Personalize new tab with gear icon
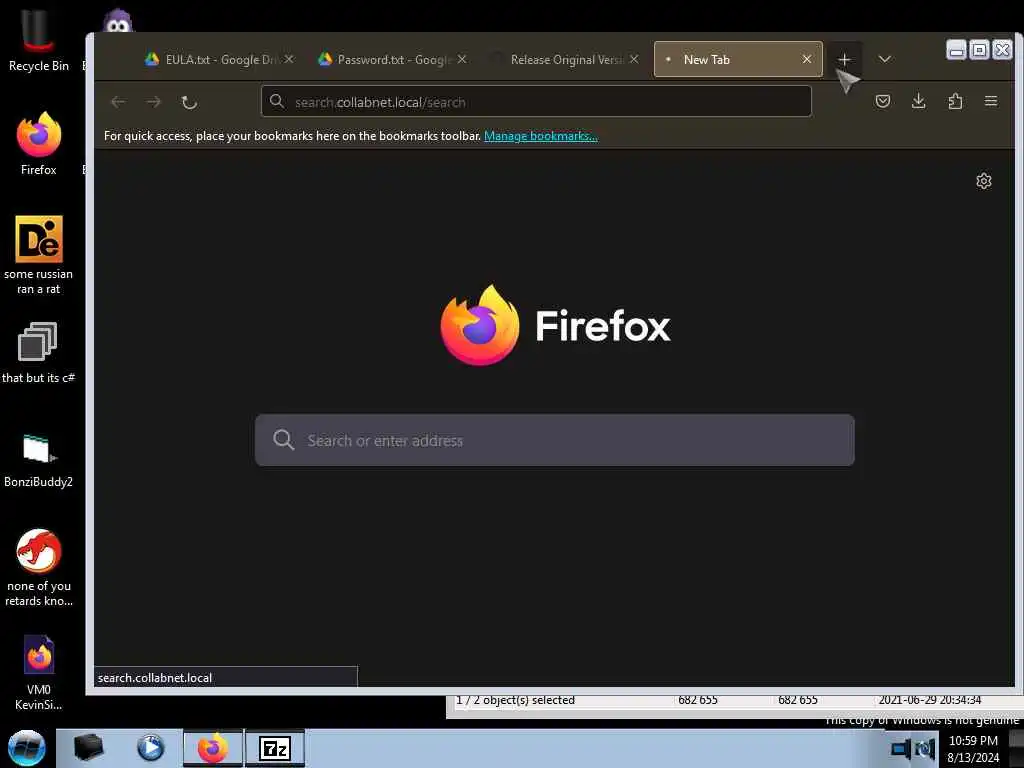The width and height of the screenshot is (1024, 768). (x=984, y=181)
